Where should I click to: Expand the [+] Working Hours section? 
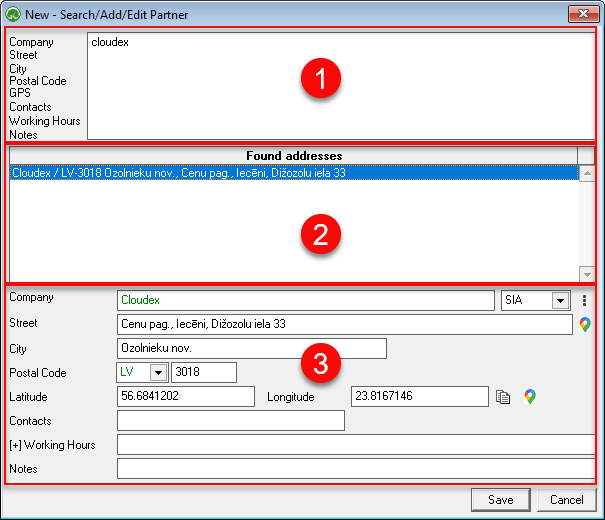click(x=15, y=445)
